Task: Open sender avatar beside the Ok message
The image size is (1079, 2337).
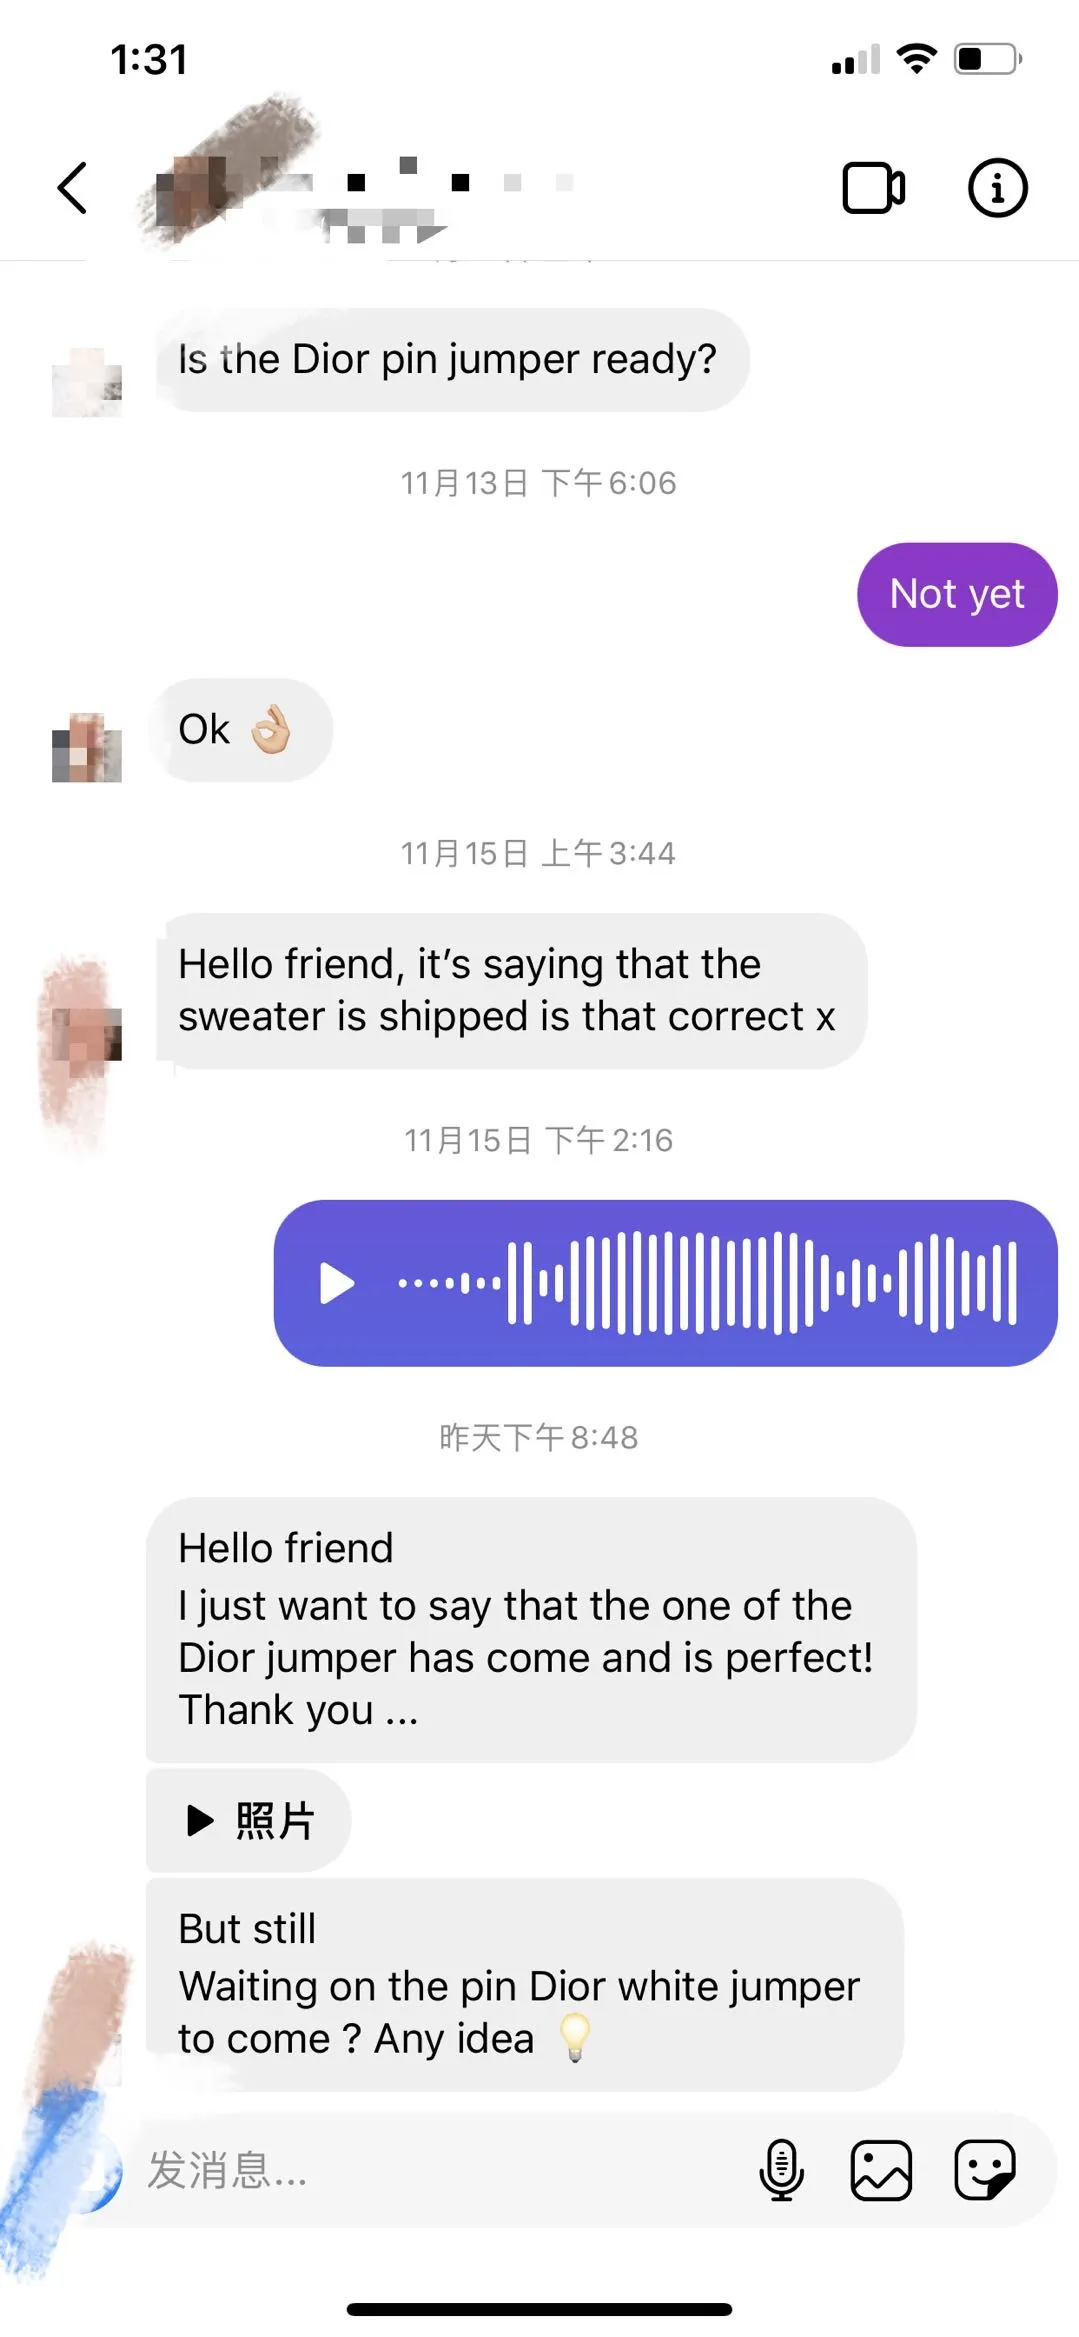Action: tap(87, 747)
